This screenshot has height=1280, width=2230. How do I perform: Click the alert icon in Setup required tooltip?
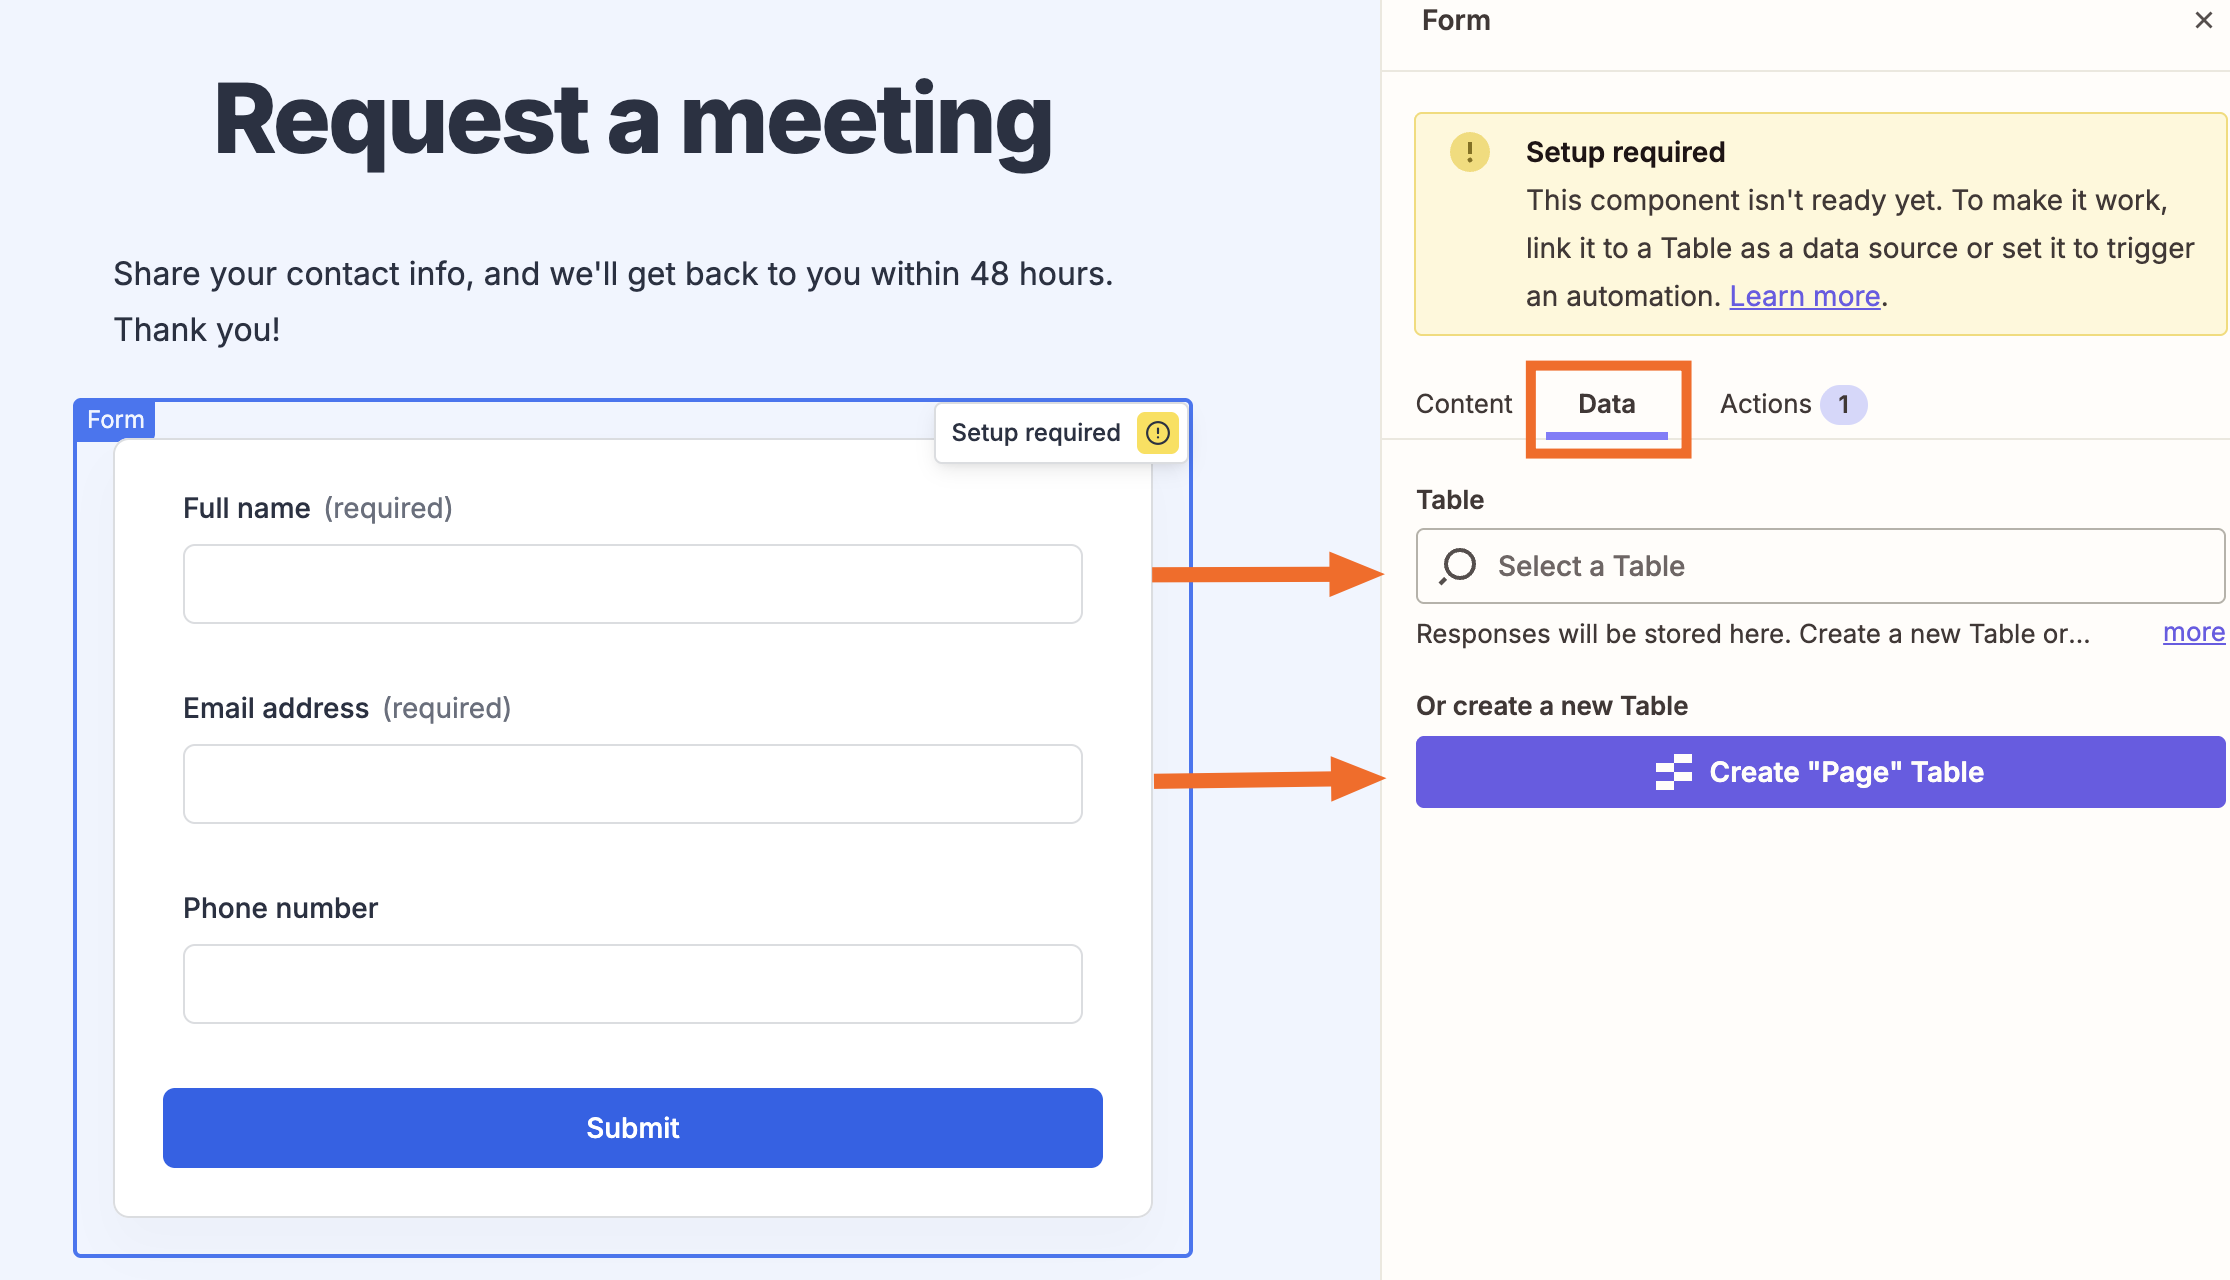1157,433
